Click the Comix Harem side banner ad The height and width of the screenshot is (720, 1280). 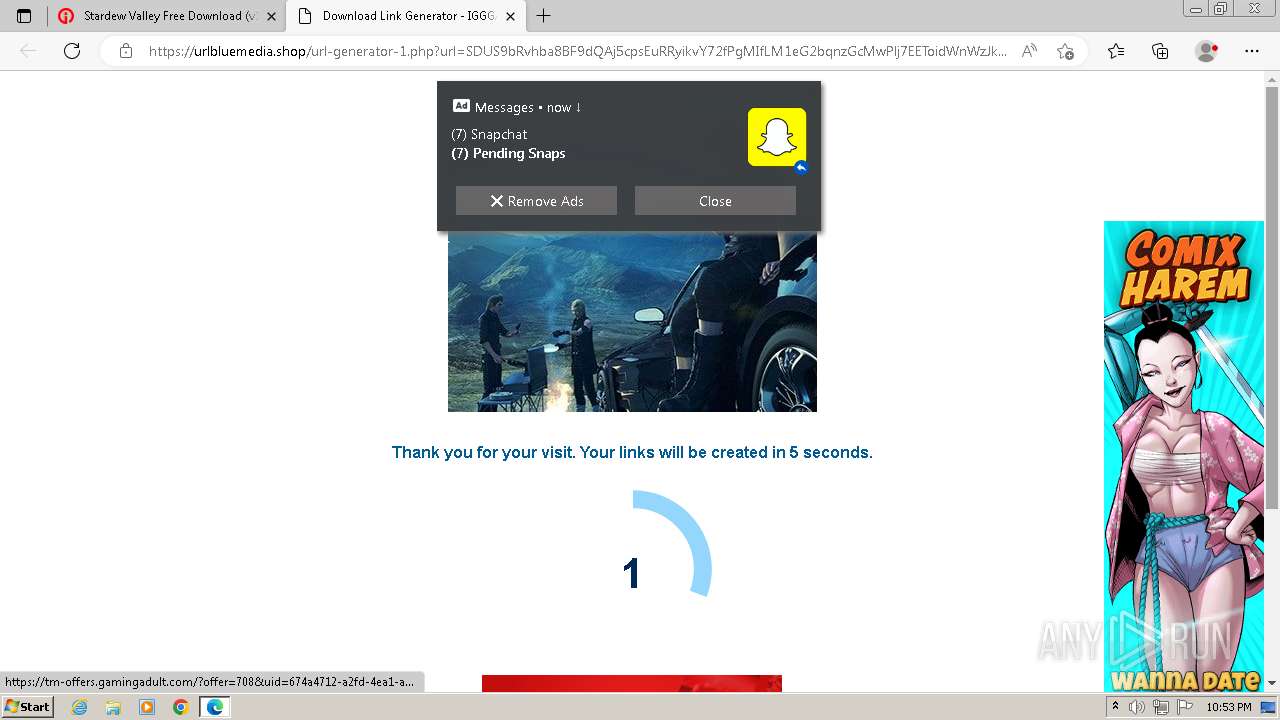1184,457
